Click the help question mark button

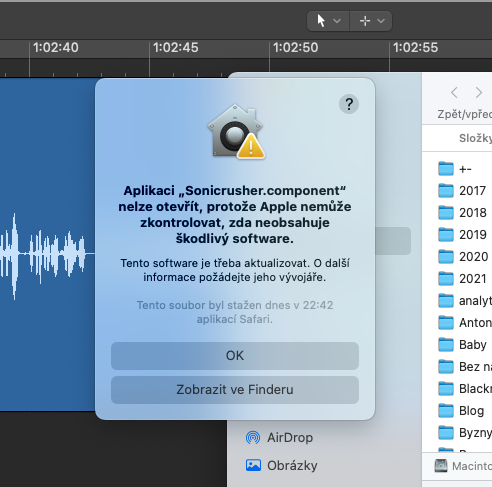point(349,104)
